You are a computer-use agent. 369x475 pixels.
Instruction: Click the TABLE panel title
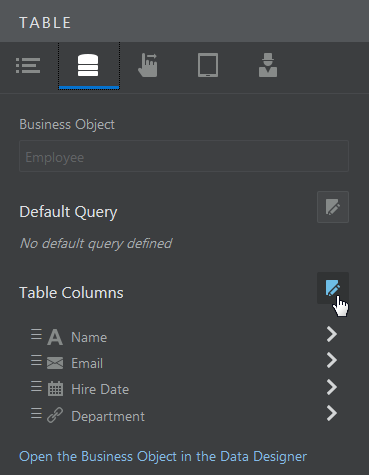pos(45,23)
